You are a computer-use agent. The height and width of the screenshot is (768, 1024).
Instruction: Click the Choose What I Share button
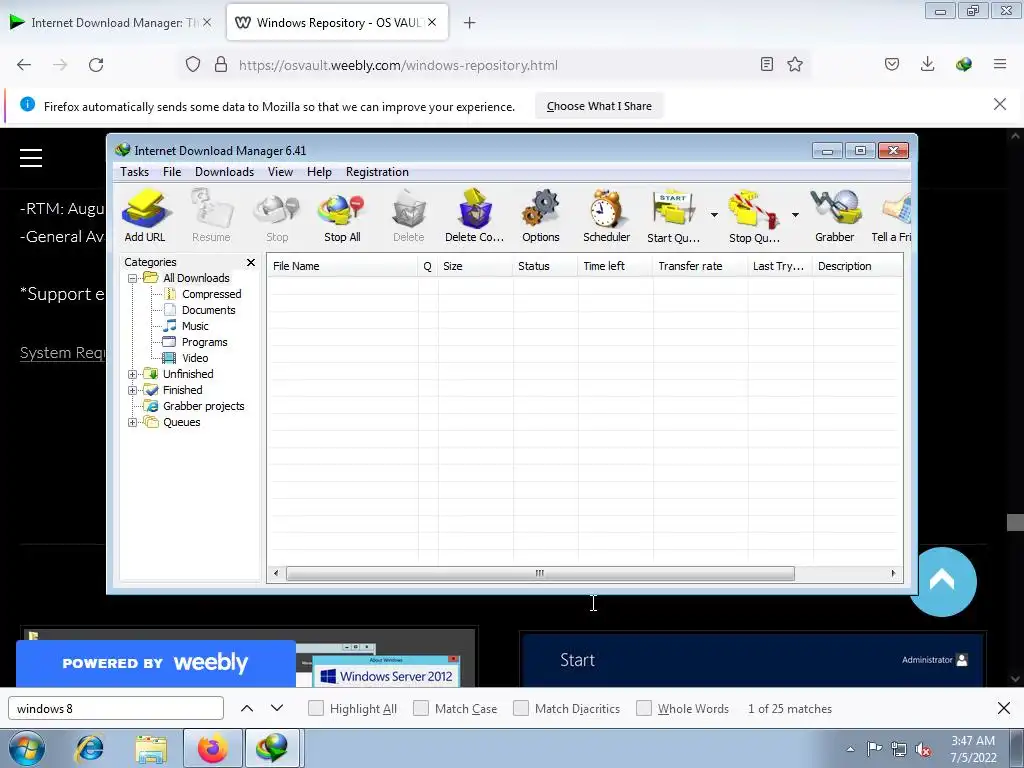pyautogui.click(x=599, y=106)
